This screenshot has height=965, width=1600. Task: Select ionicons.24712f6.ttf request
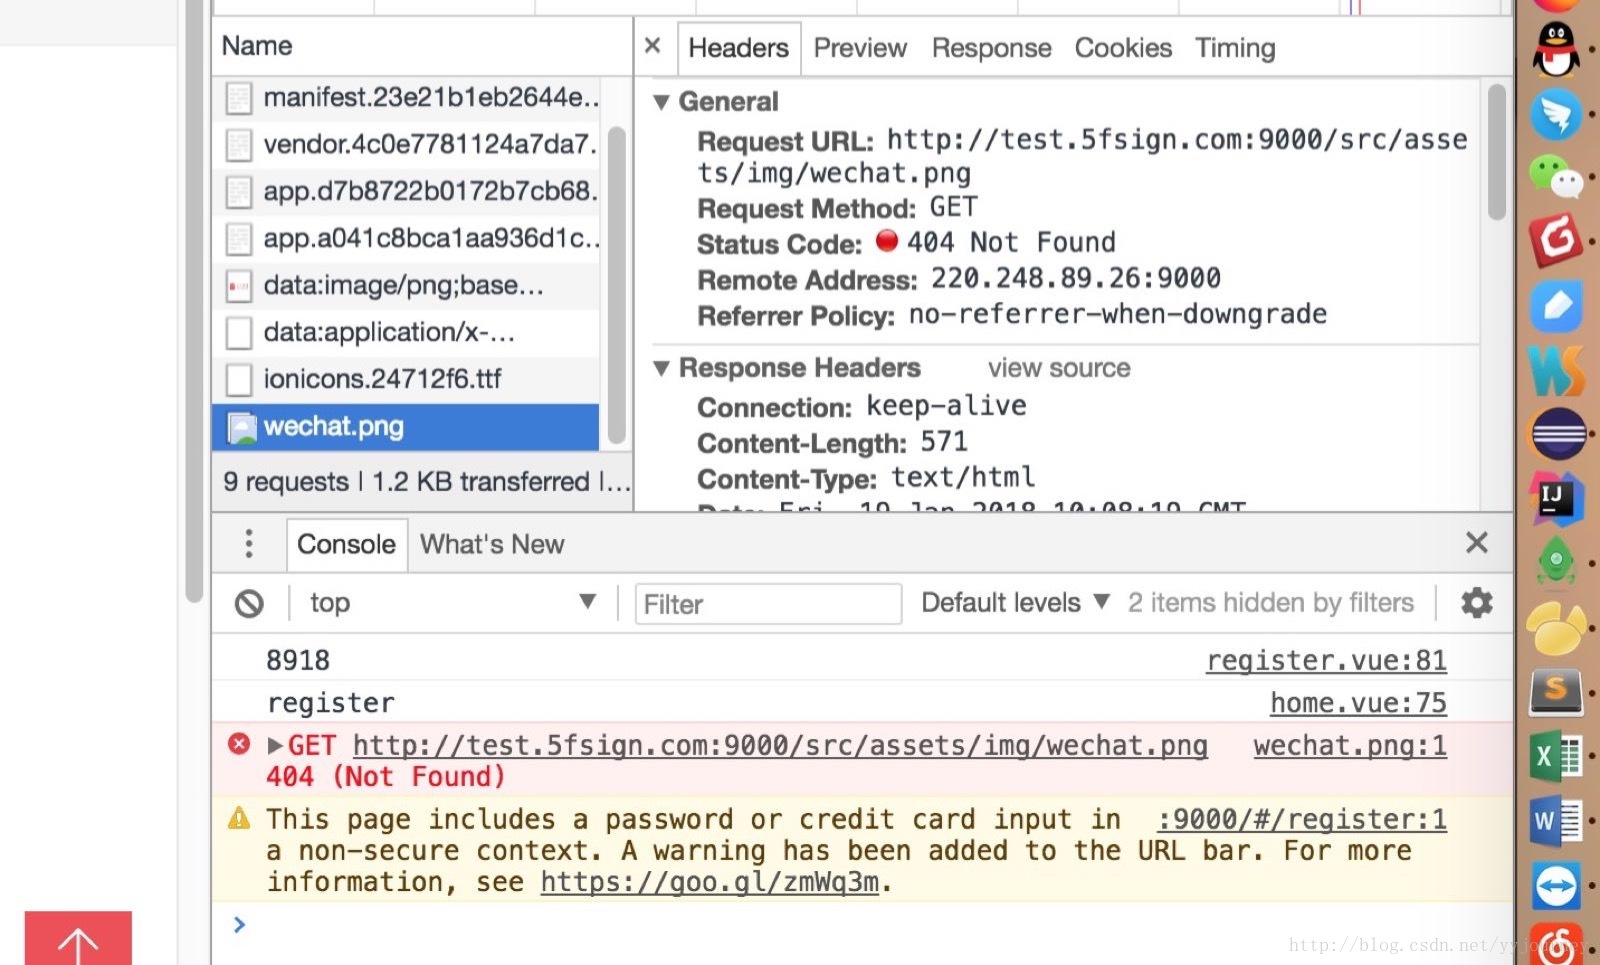pyautogui.click(x=406, y=379)
